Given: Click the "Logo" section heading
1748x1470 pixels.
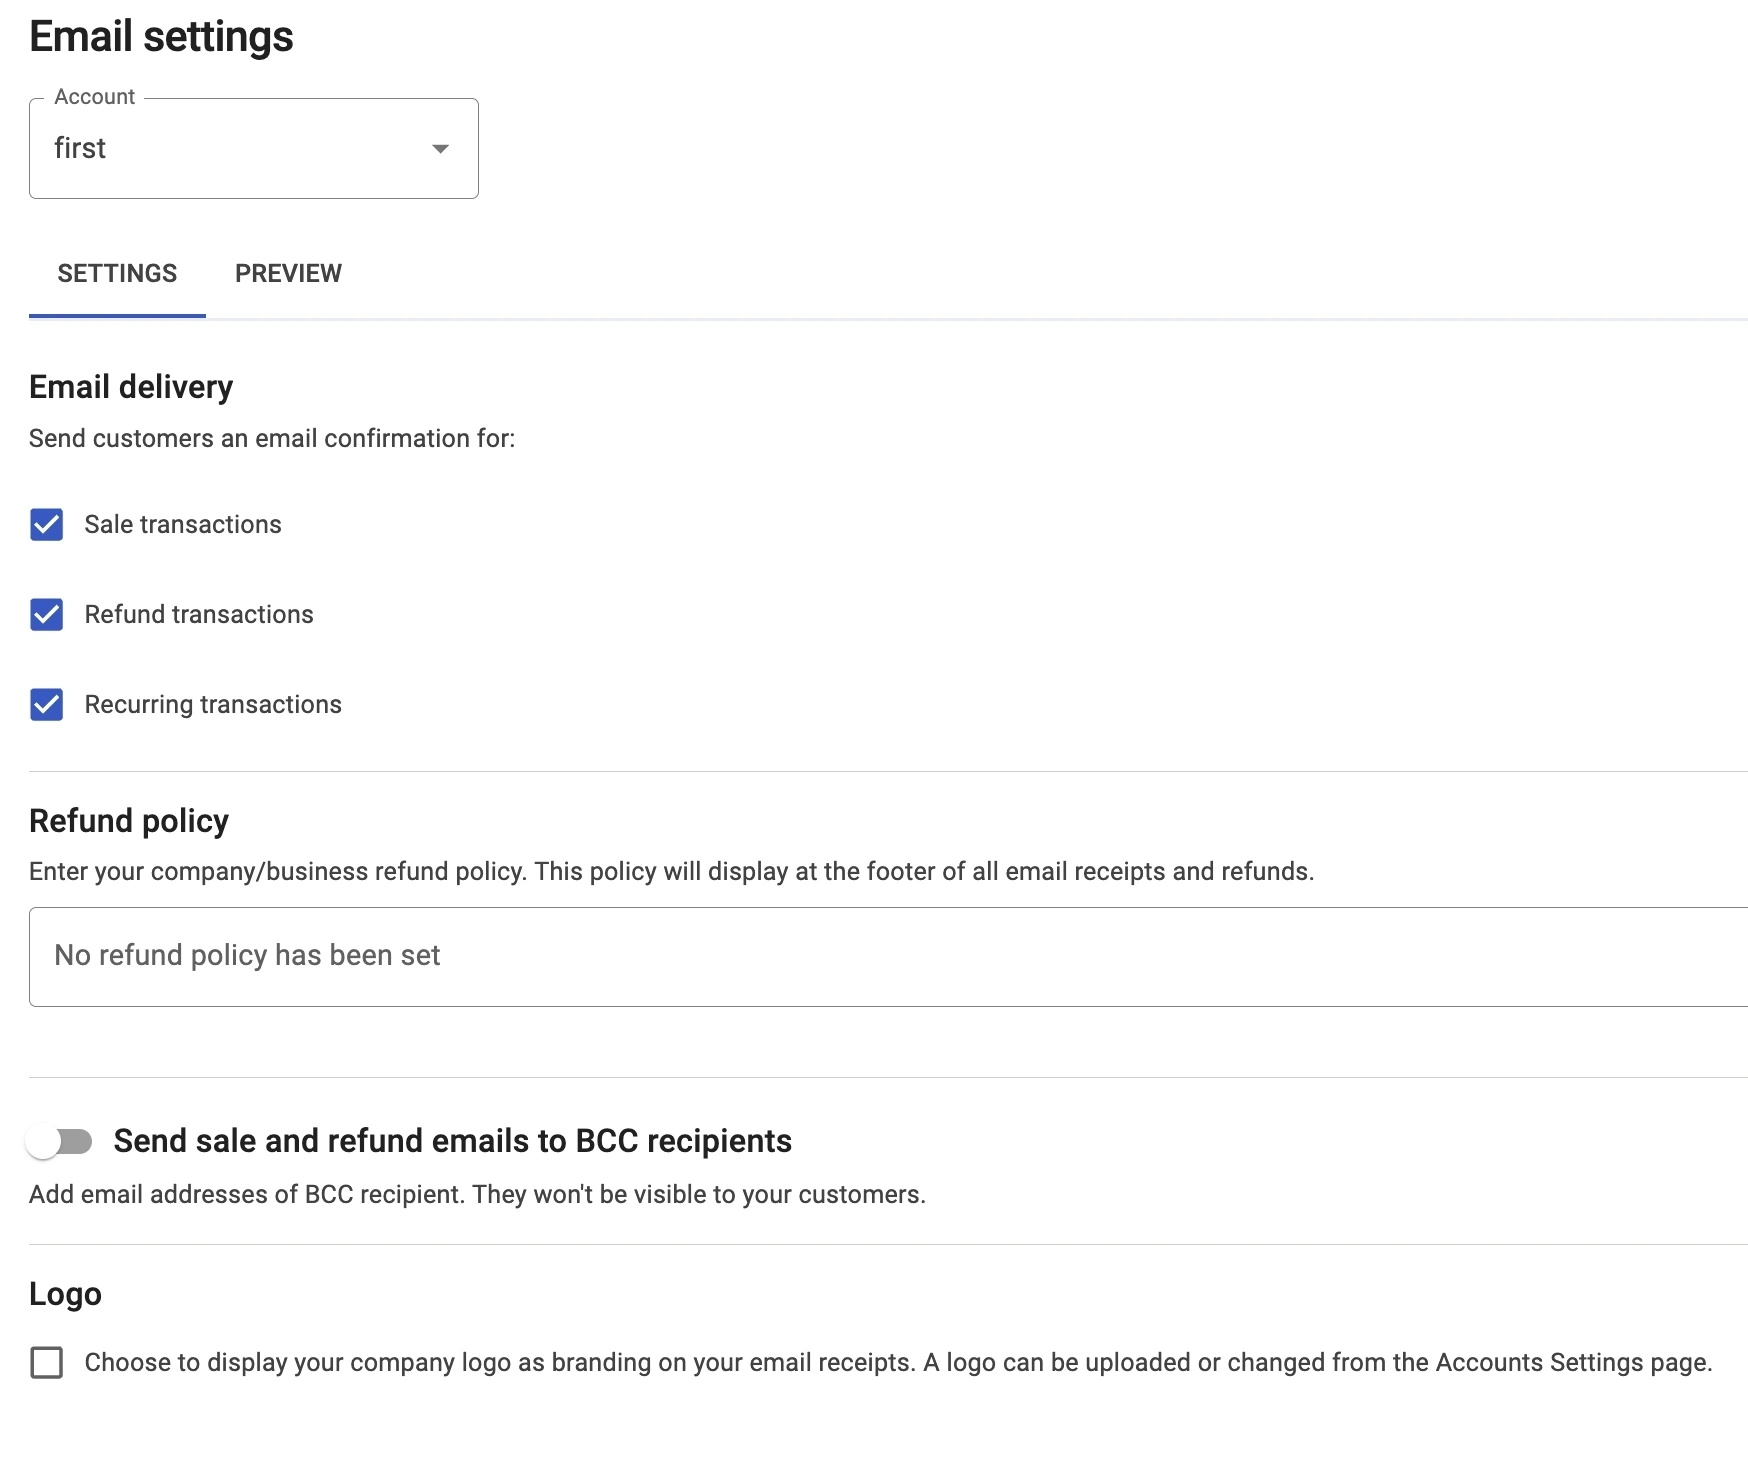Looking at the screenshot, I should 65,1294.
